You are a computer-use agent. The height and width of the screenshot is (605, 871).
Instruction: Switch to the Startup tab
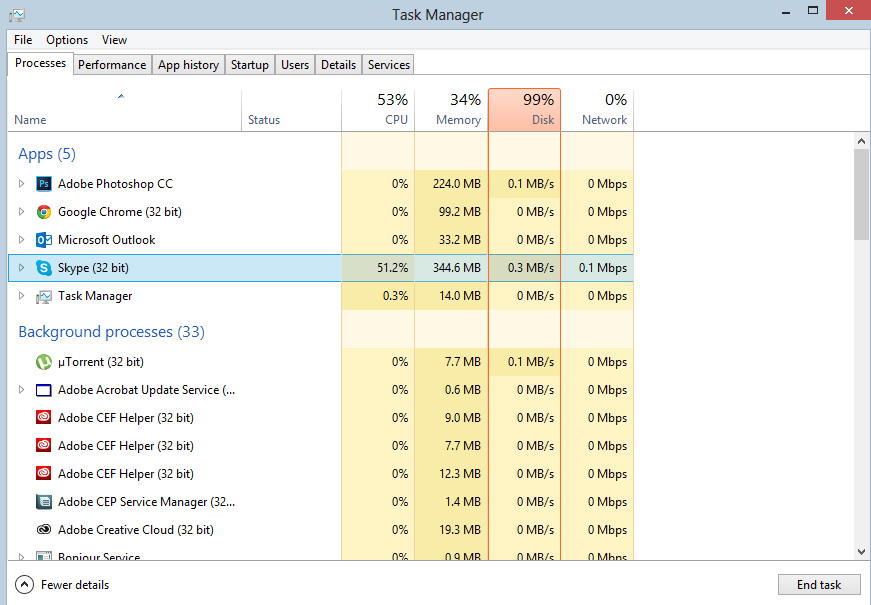(x=250, y=65)
